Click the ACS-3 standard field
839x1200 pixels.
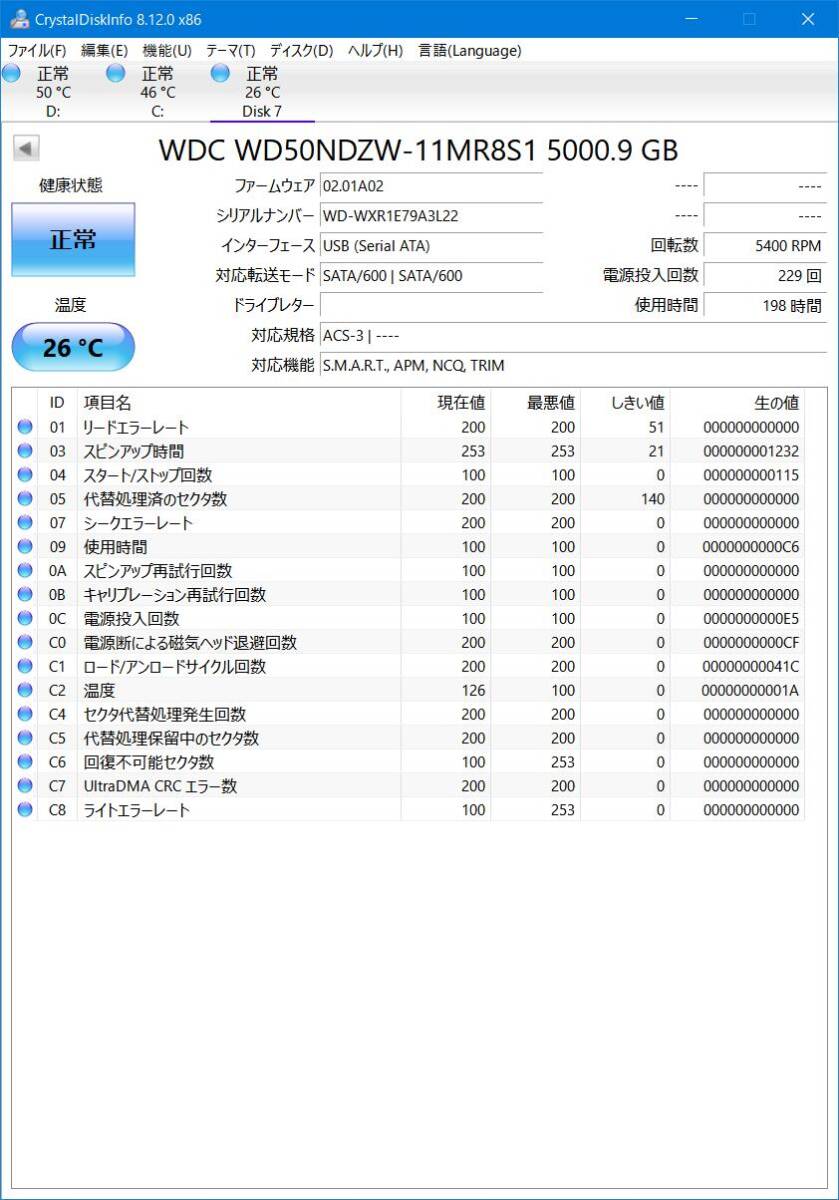coord(573,336)
